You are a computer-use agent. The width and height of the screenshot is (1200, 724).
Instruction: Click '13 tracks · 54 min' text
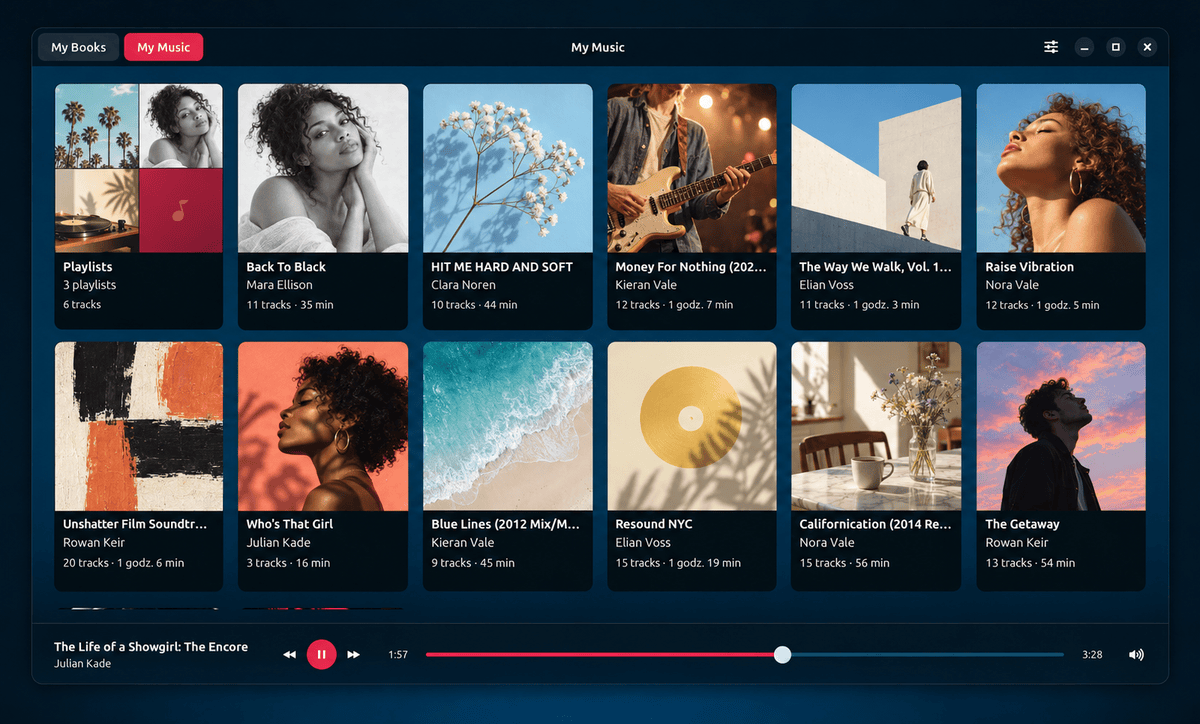[1030, 563]
